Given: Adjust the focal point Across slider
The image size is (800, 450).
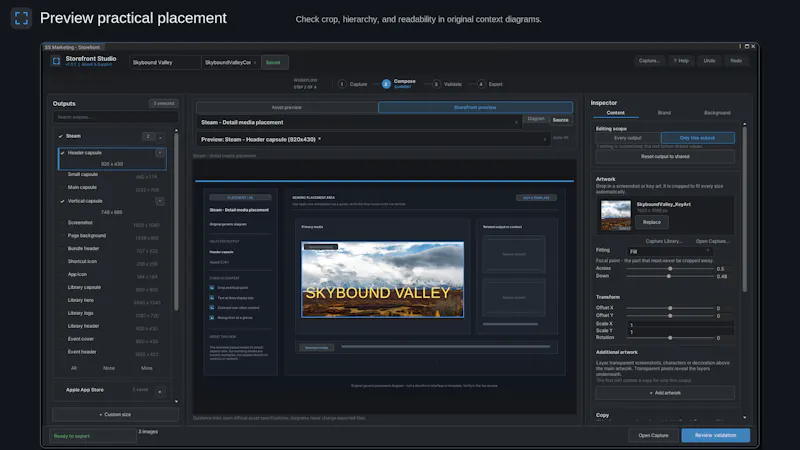Looking at the screenshot, I should pyautogui.click(x=669, y=268).
